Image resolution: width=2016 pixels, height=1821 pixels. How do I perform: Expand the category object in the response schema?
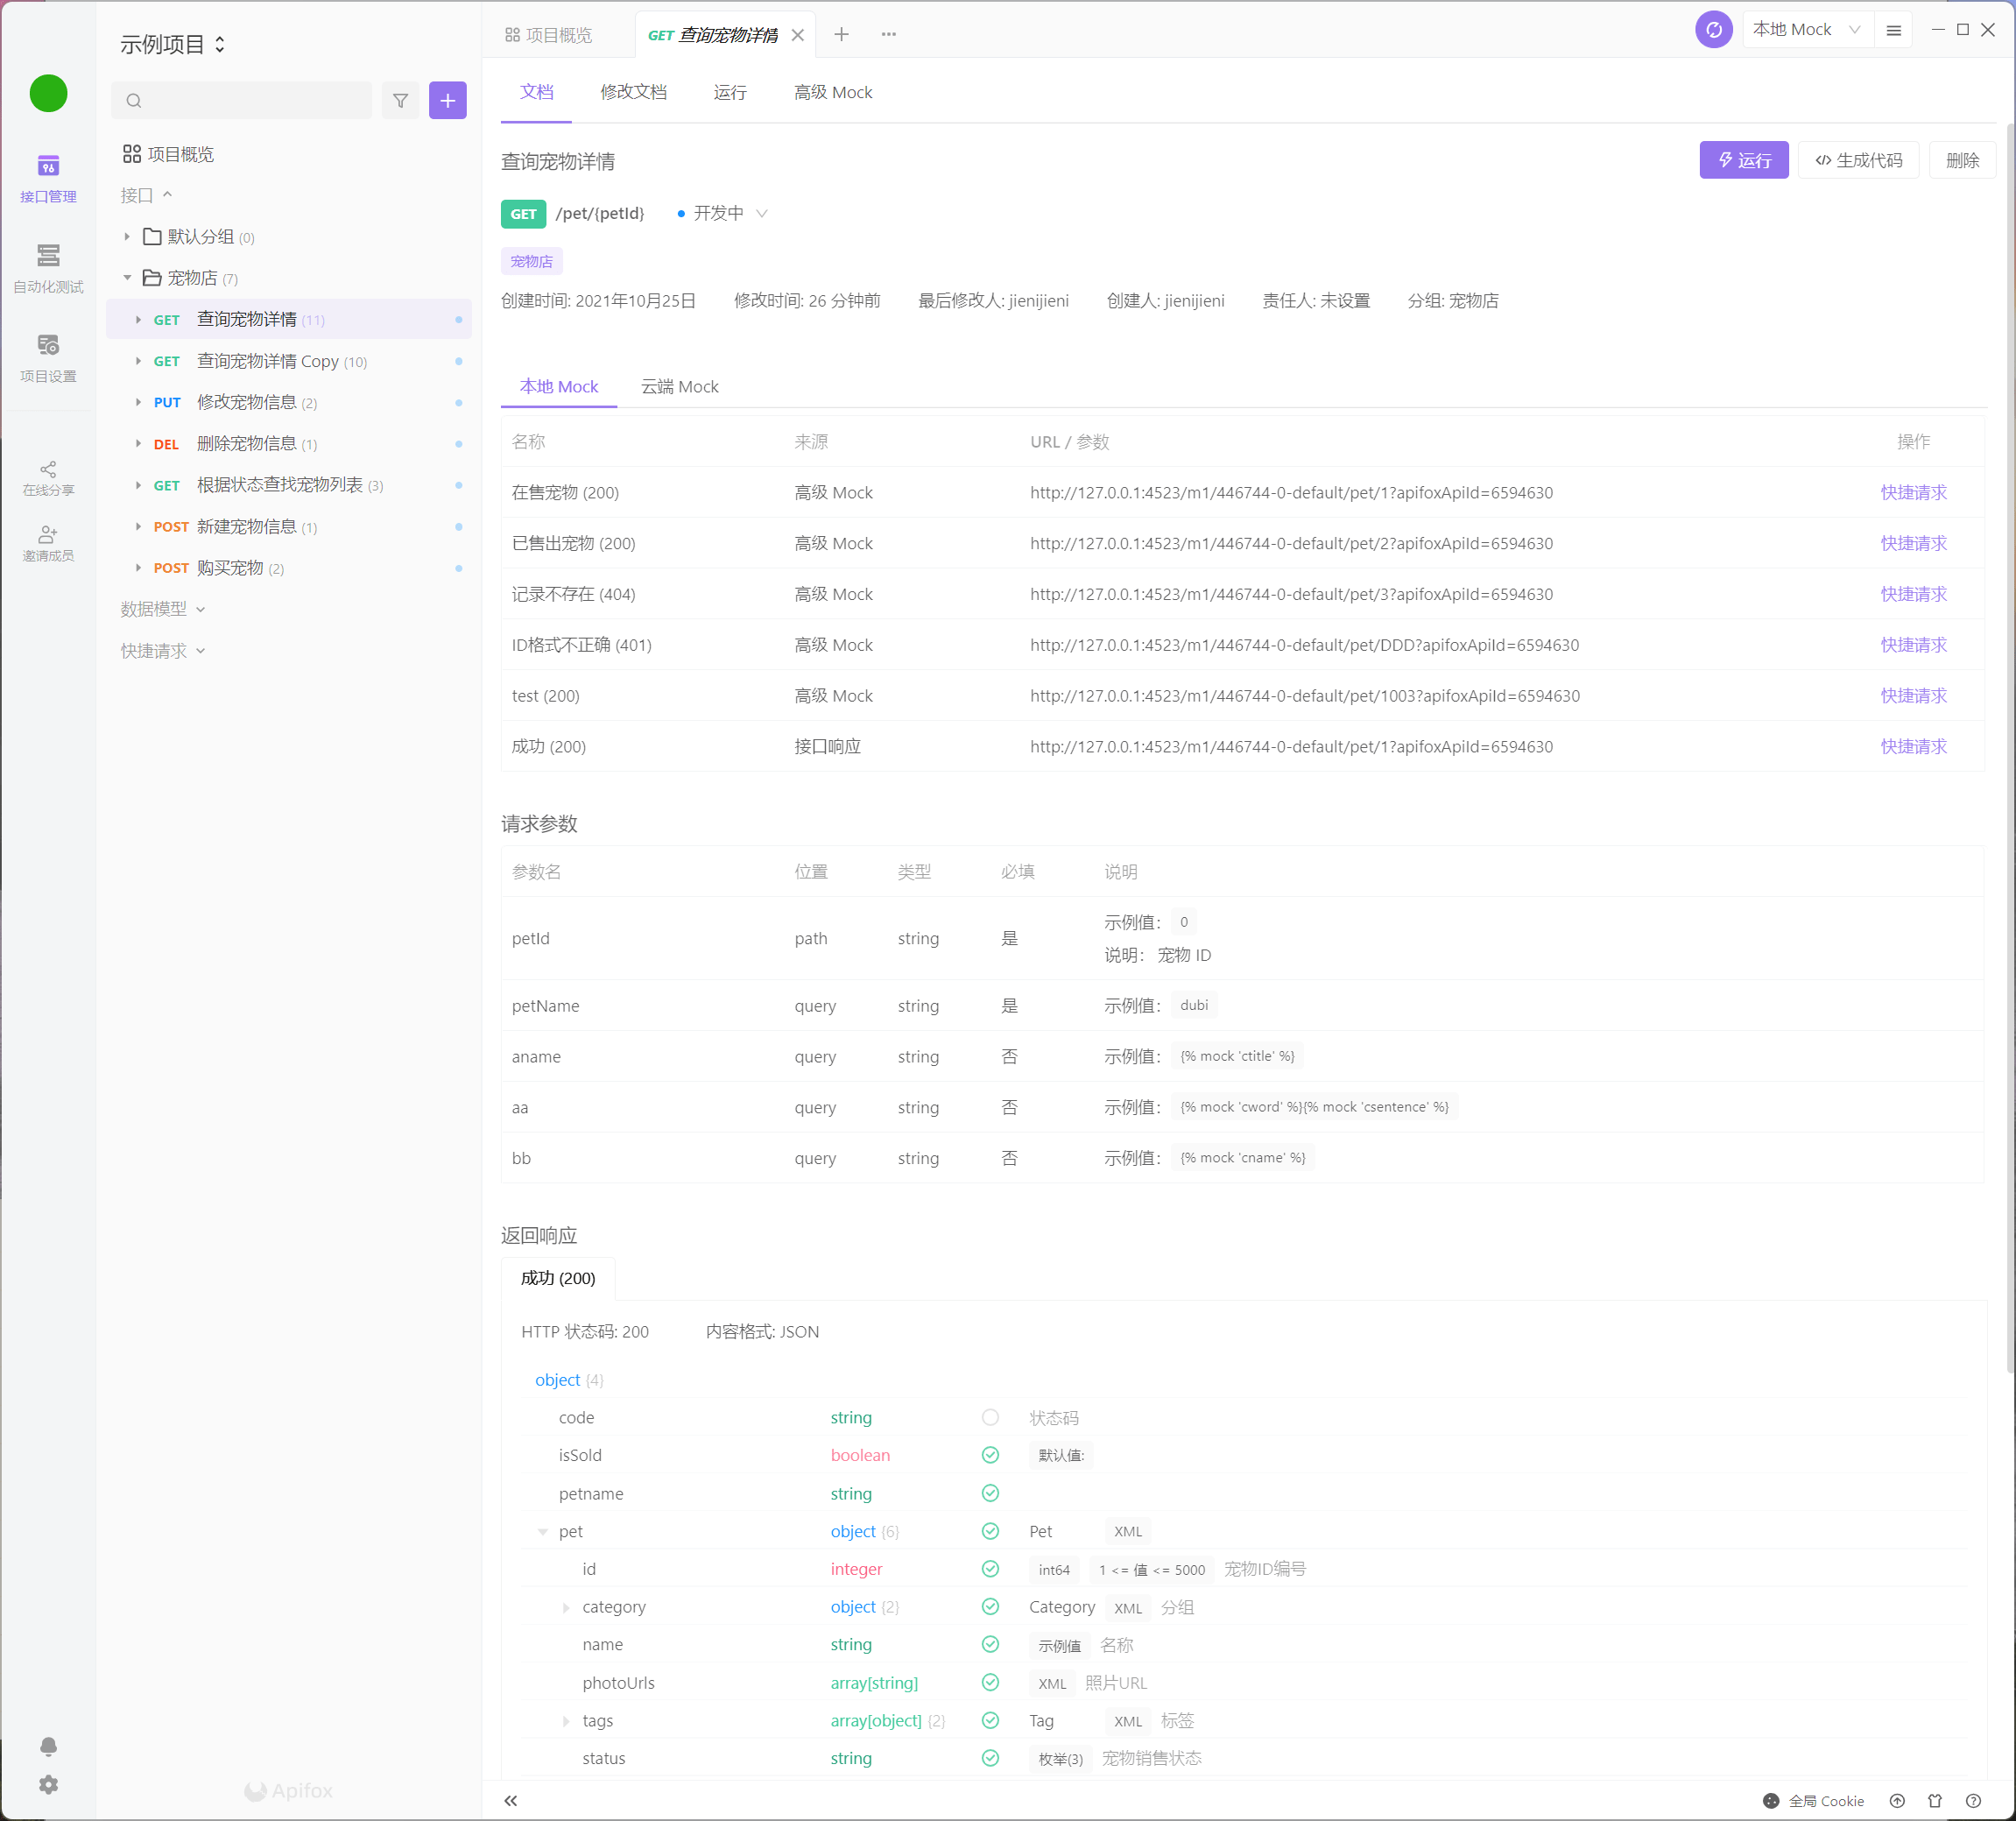[567, 1607]
